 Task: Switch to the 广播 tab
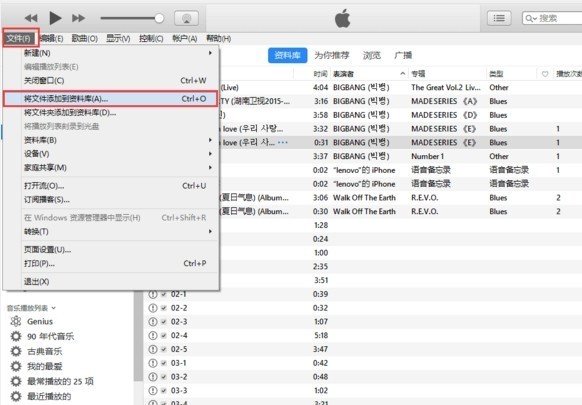(403, 55)
